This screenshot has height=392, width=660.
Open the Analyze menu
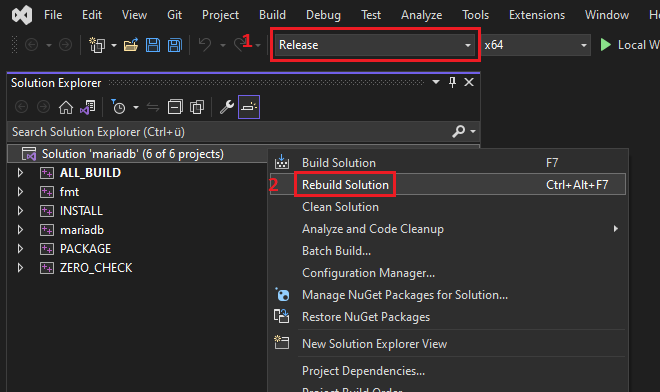[x=421, y=15]
